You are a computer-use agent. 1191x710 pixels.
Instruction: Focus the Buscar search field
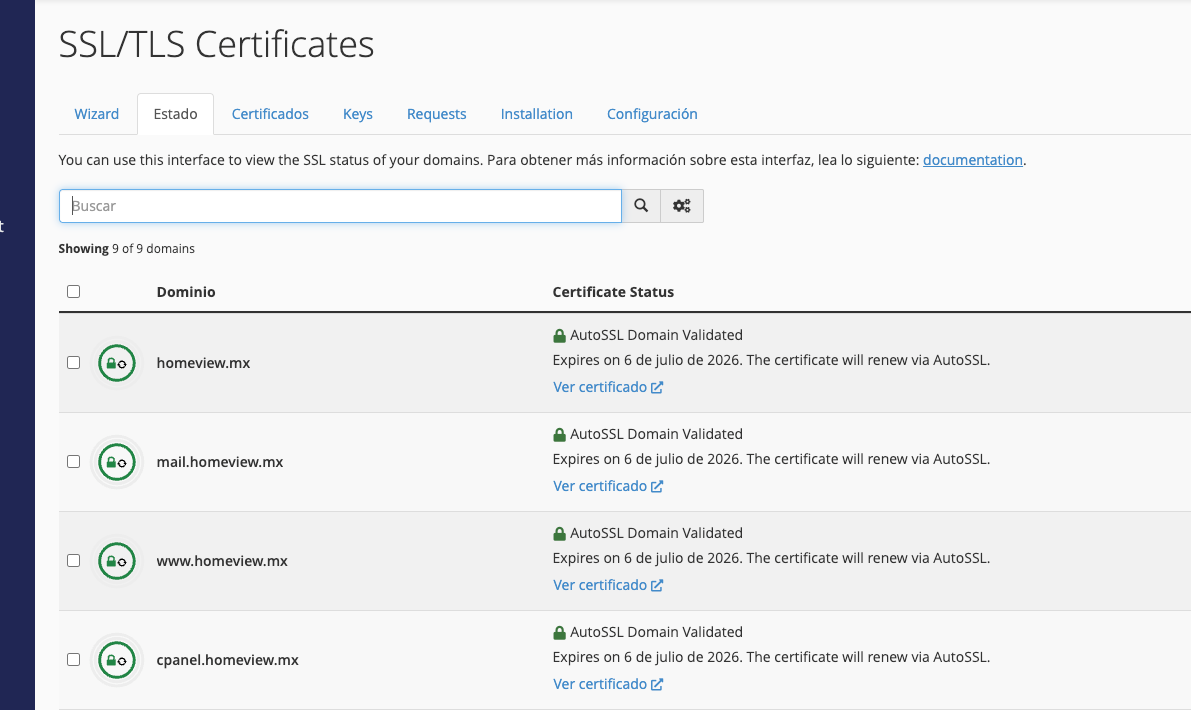coord(340,206)
